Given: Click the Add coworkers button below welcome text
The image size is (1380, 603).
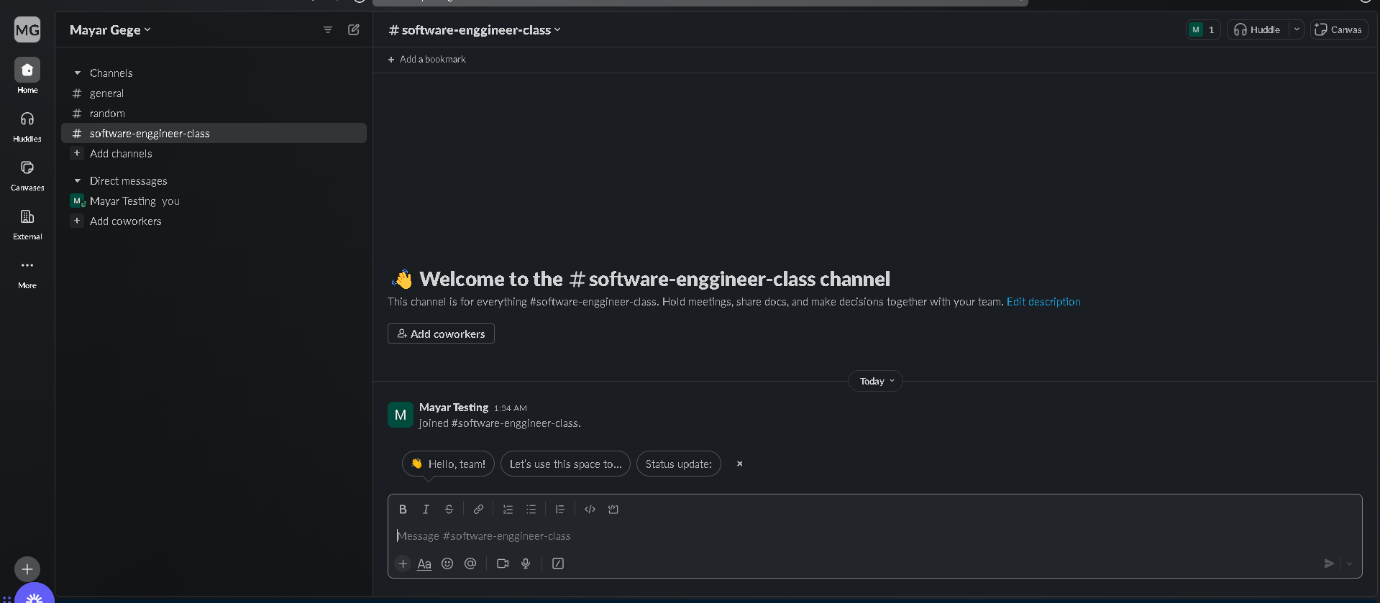Looking at the screenshot, I should pos(441,334).
